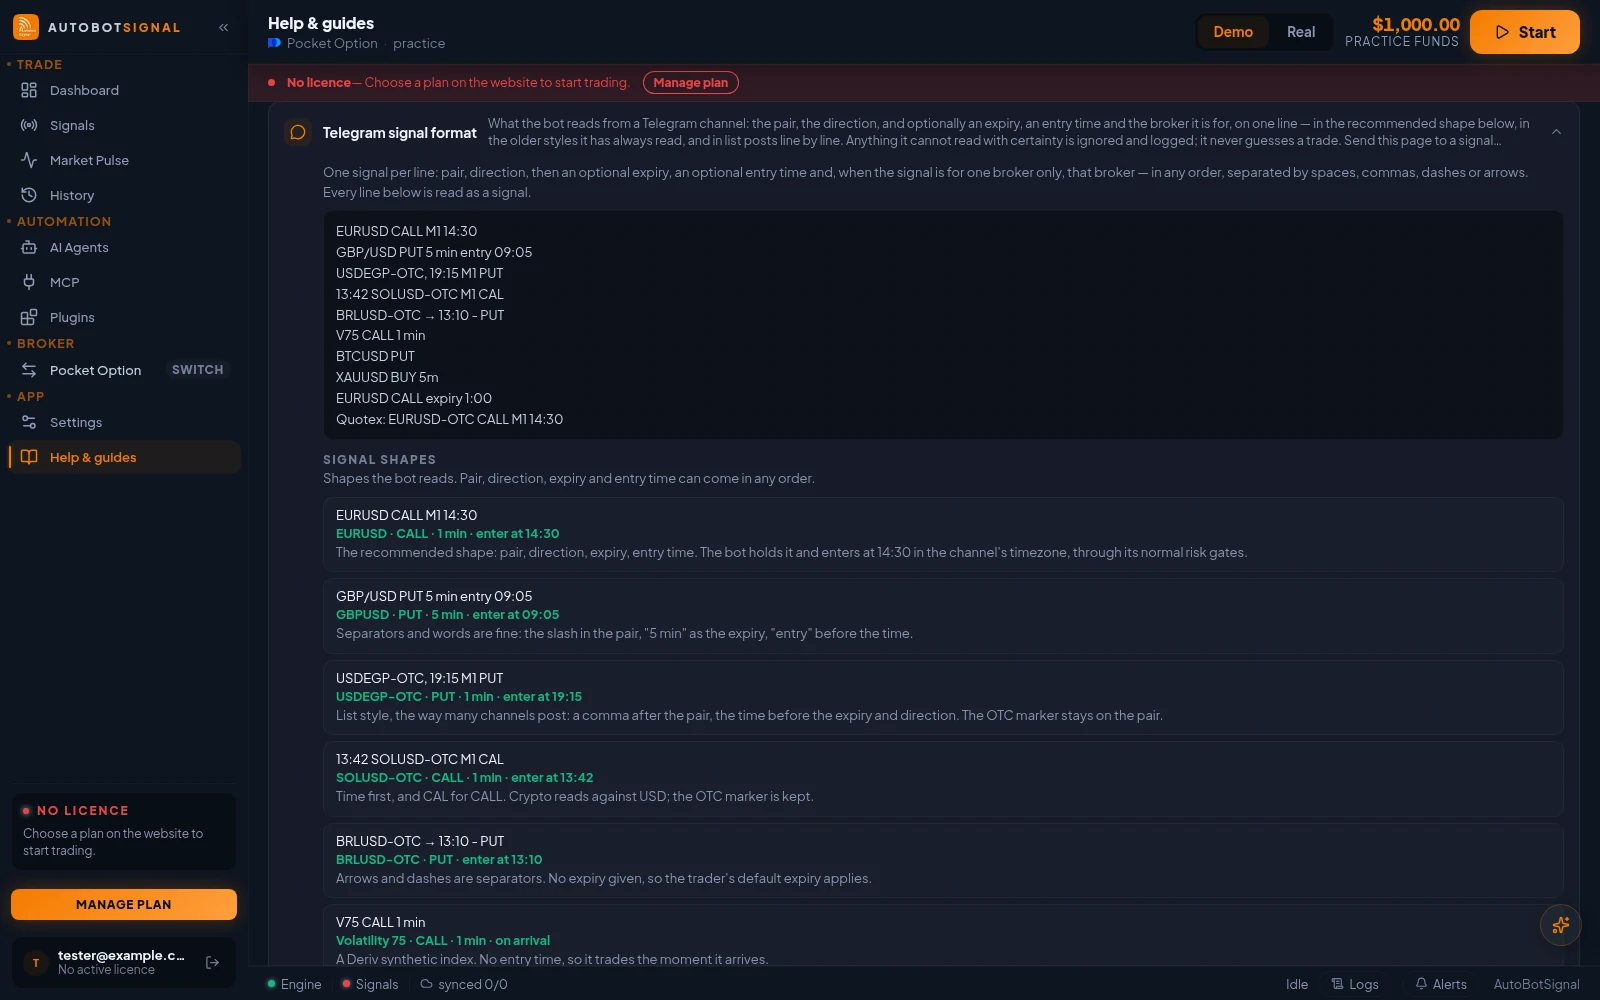This screenshot has height=1000, width=1600.
Task: Go to Market Pulse in the sidebar
Action: [124, 160]
